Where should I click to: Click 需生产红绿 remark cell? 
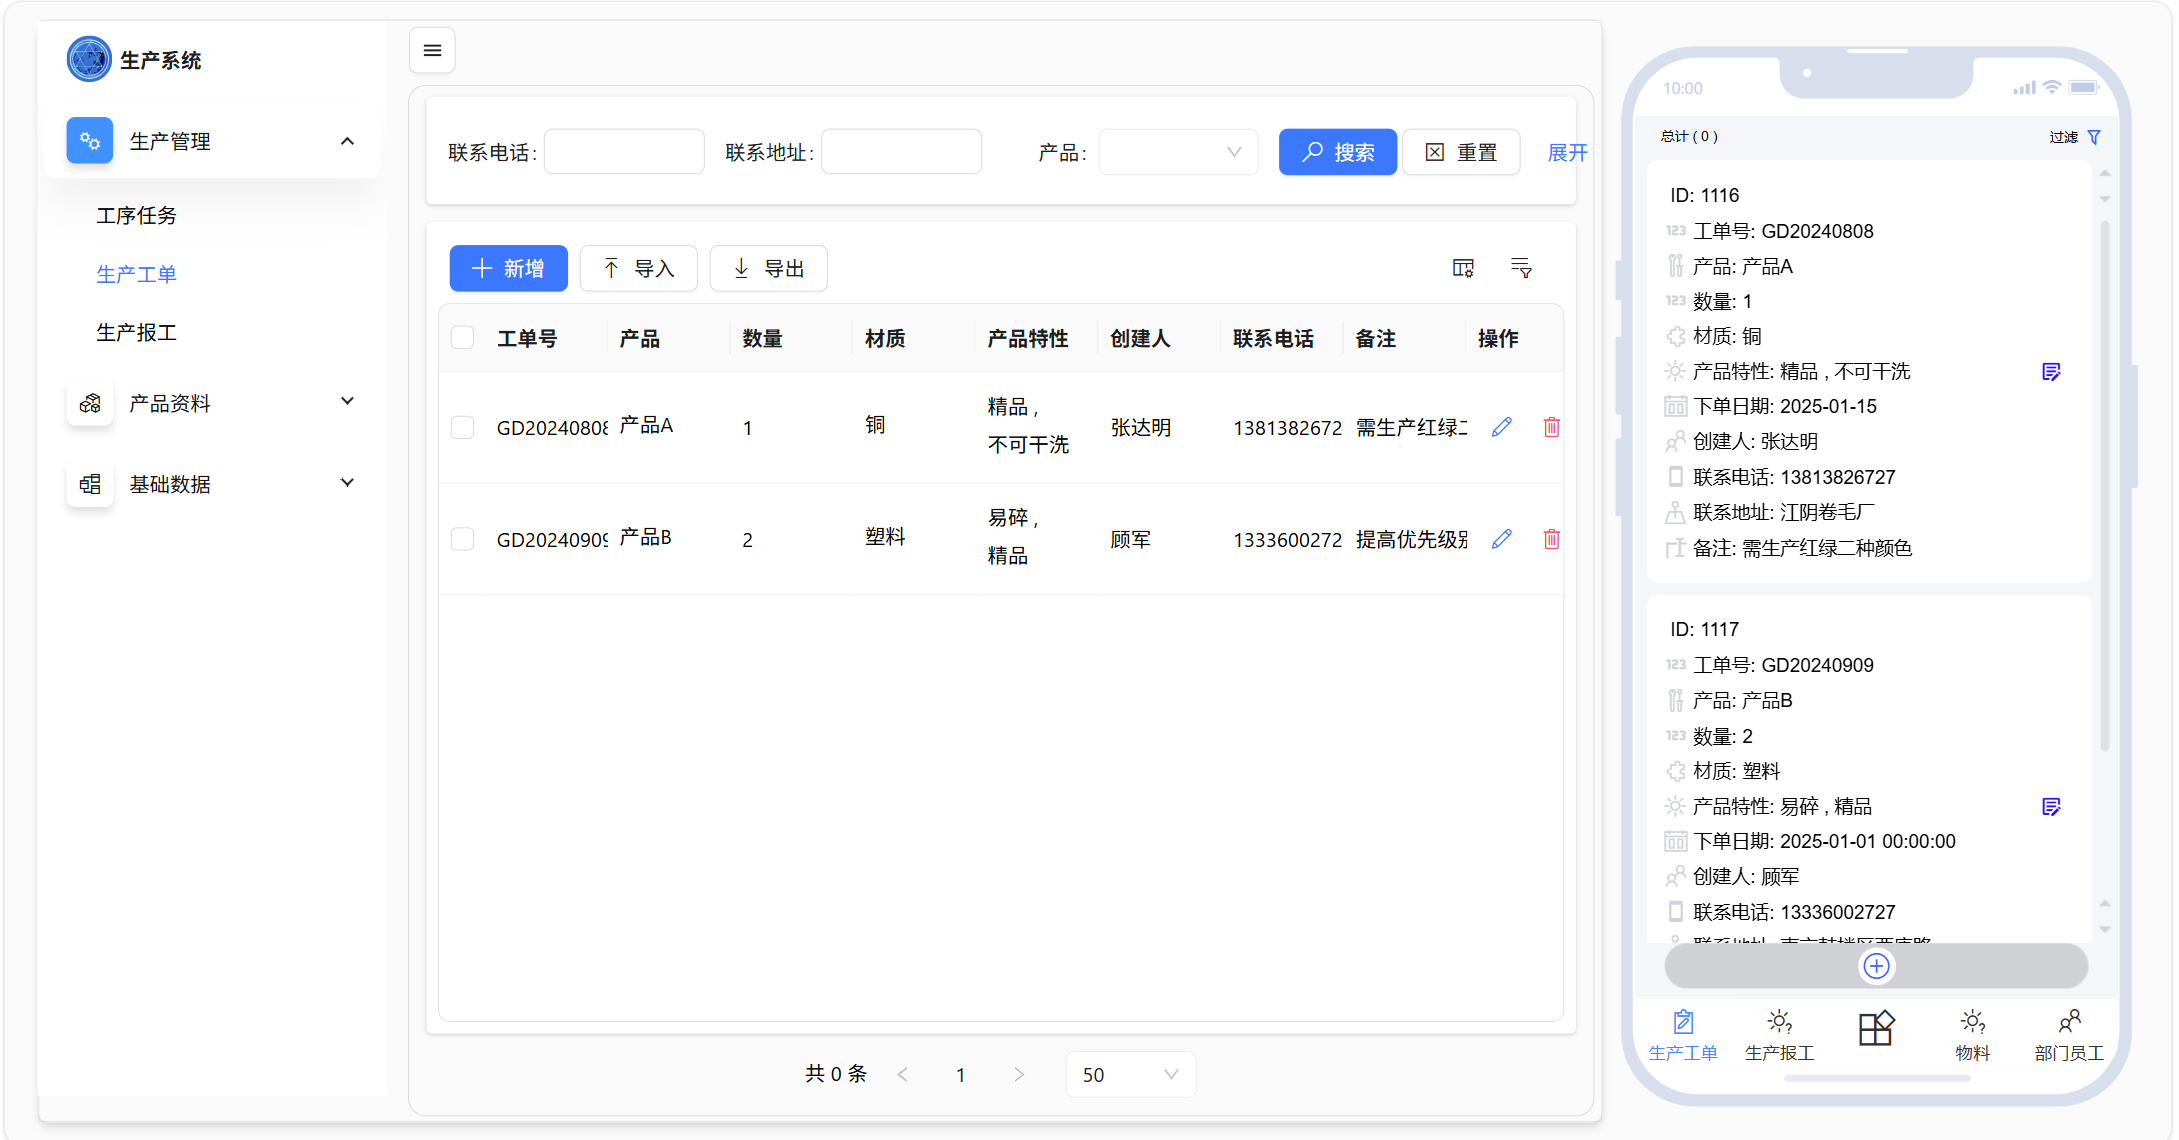pyautogui.click(x=1411, y=427)
